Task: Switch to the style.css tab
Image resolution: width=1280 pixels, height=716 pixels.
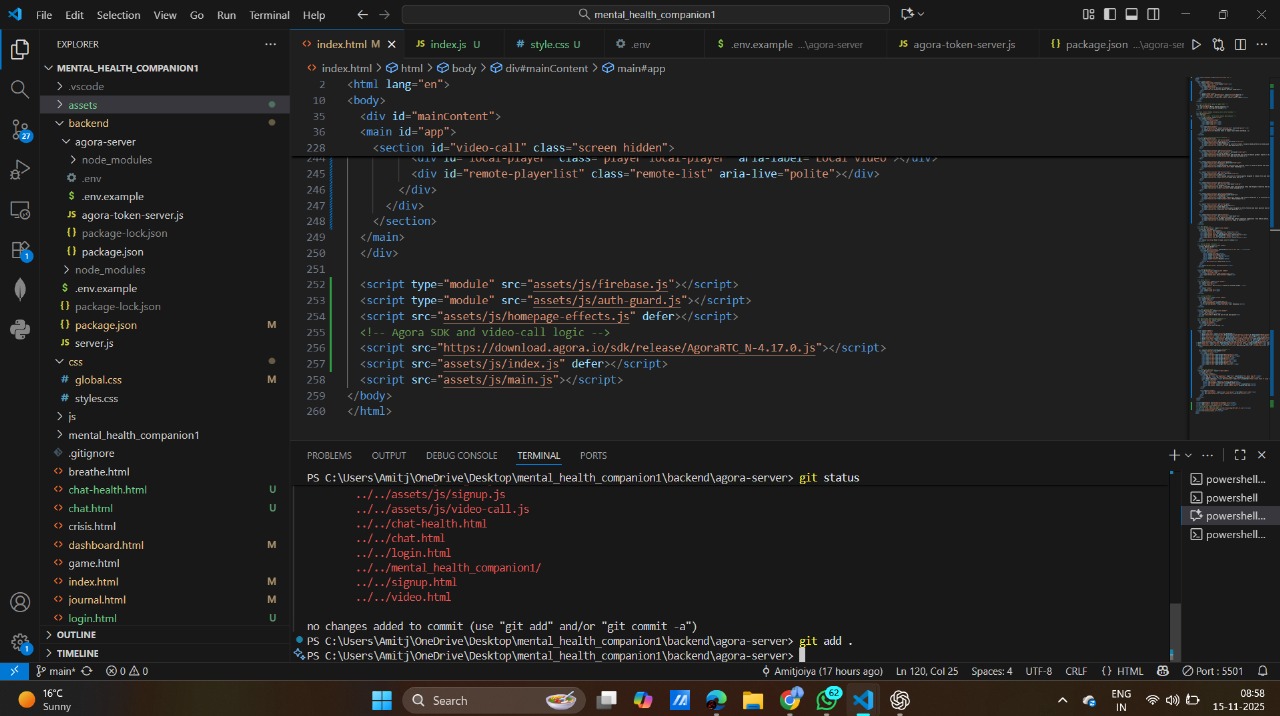Action: point(549,45)
